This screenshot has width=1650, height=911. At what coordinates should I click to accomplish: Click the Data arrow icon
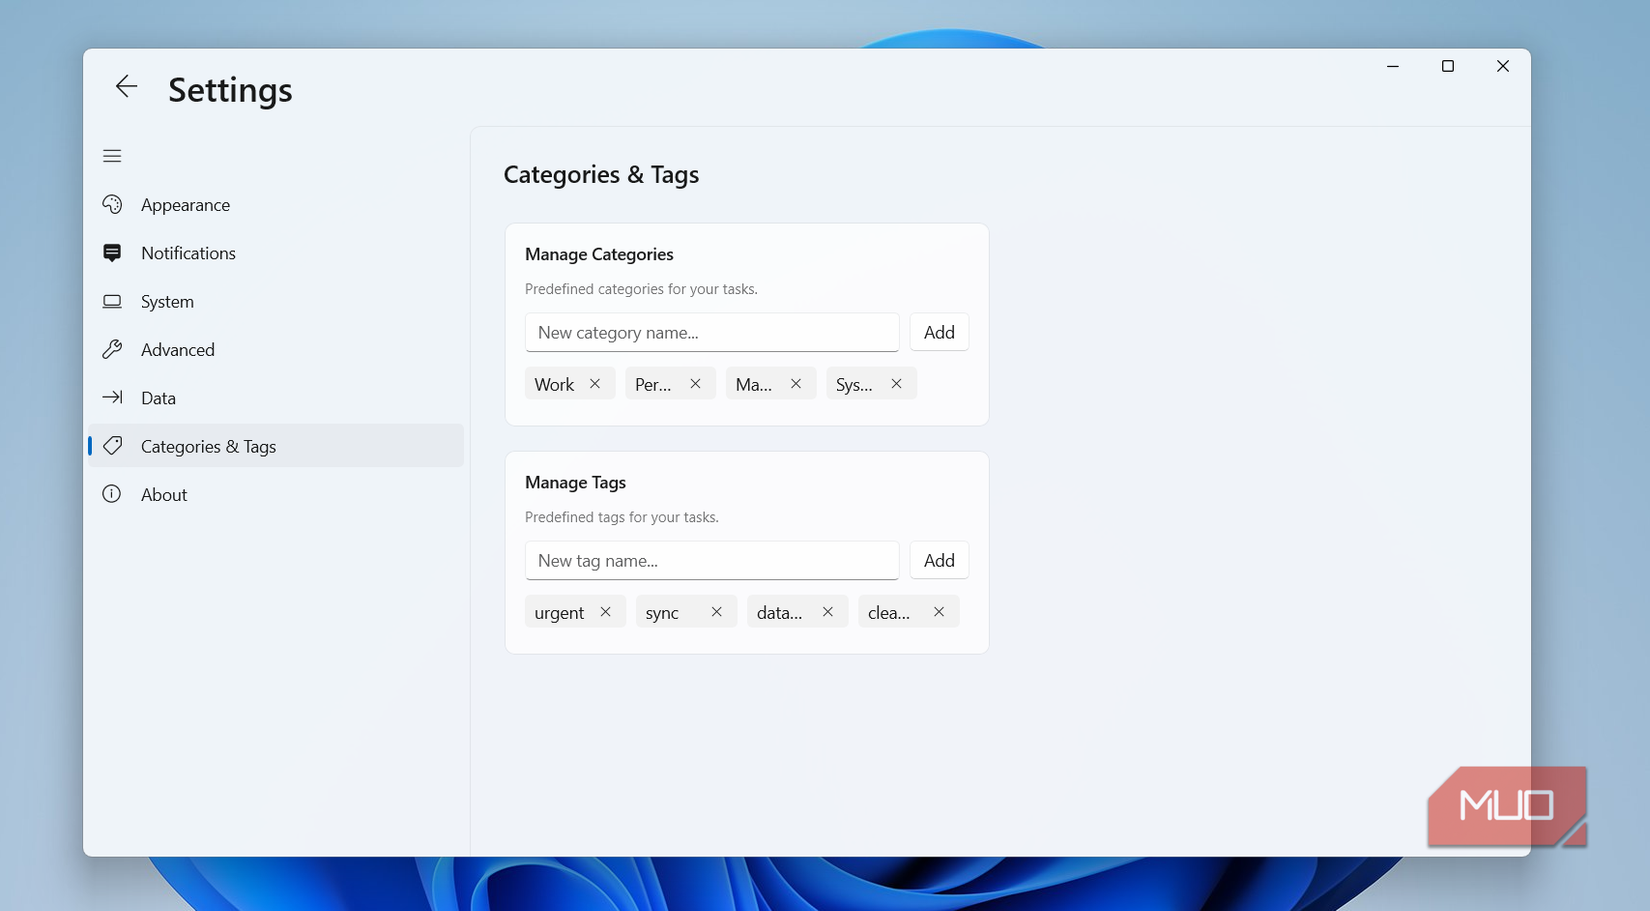[113, 397]
